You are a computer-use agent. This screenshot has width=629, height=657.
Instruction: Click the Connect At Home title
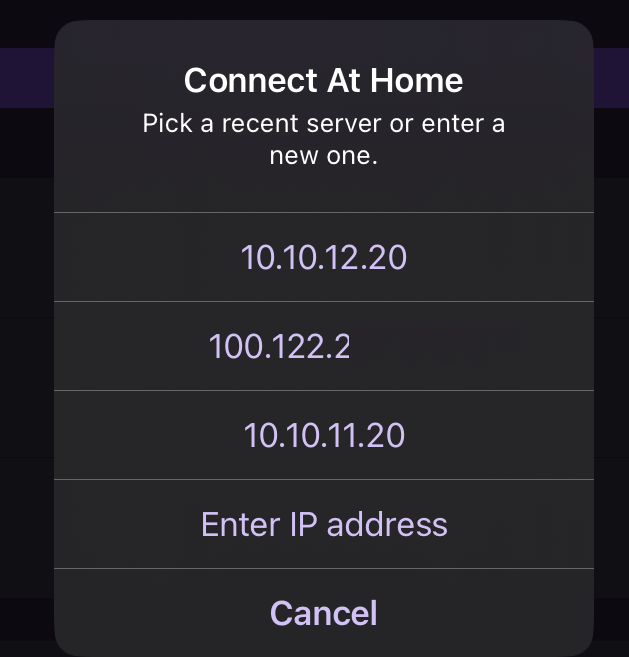tap(323, 80)
